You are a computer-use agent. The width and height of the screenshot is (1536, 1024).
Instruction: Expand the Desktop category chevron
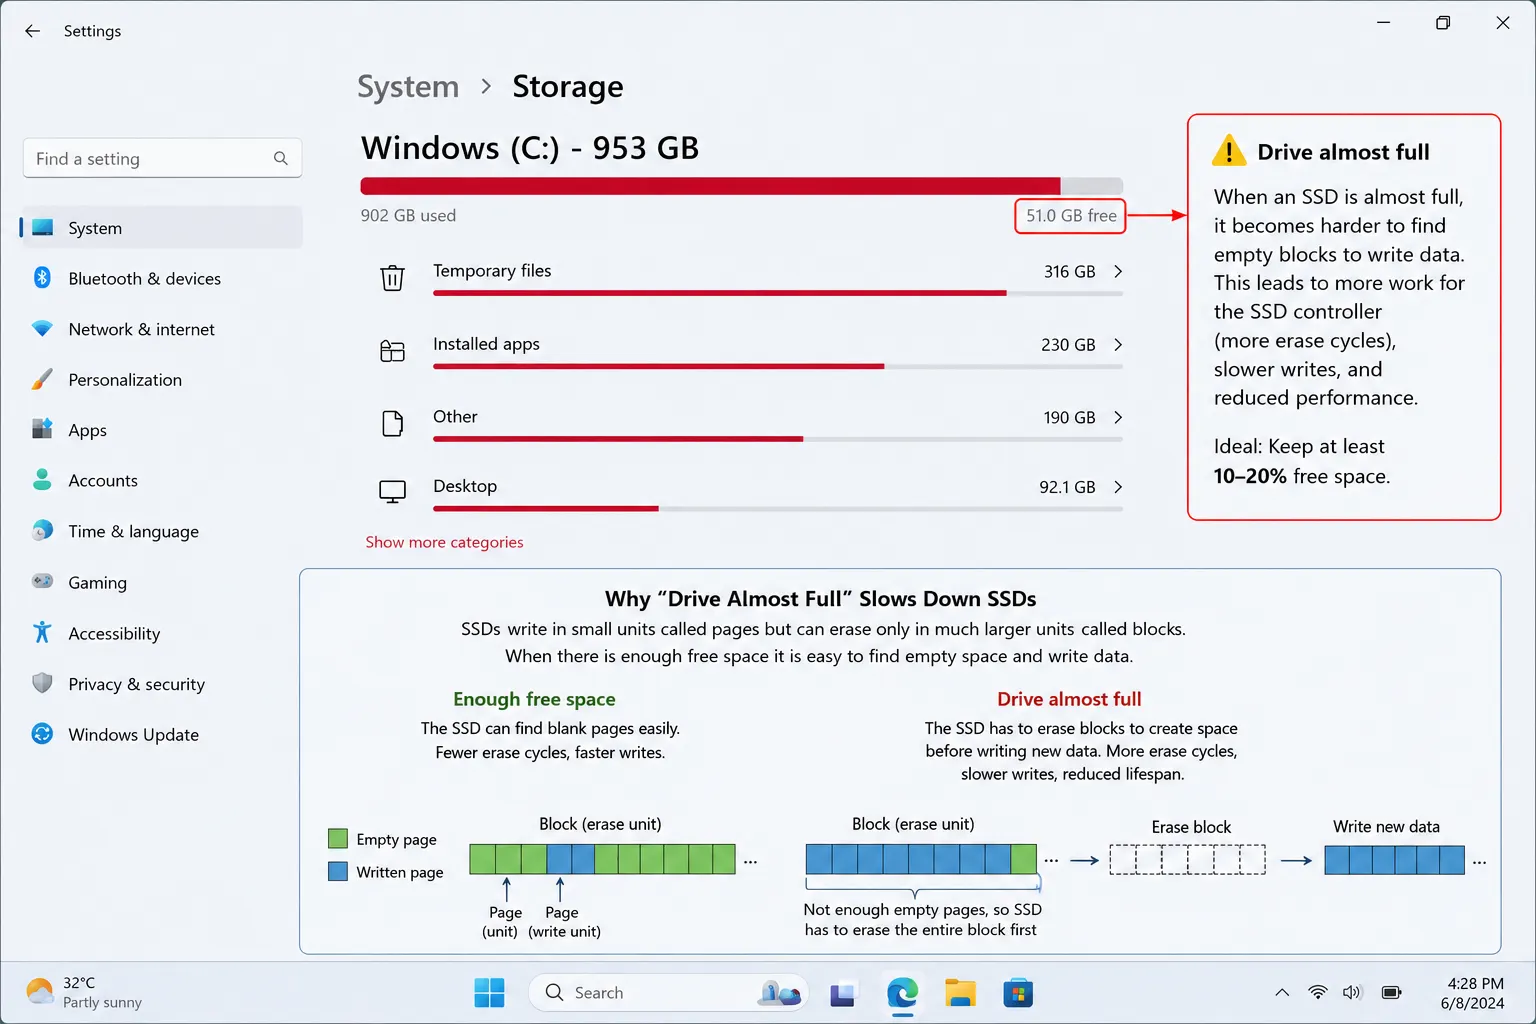click(1118, 487)
